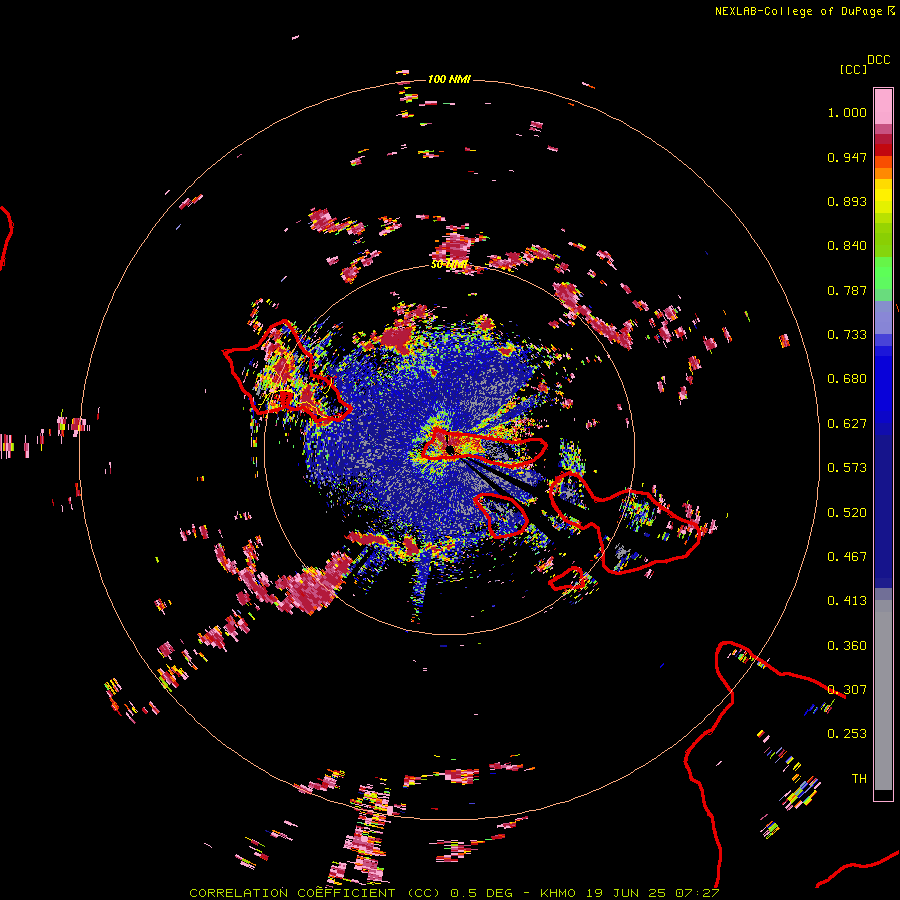The image size is (900, 900).
Task: Select the 0.573 legend value
Action: 847,468
